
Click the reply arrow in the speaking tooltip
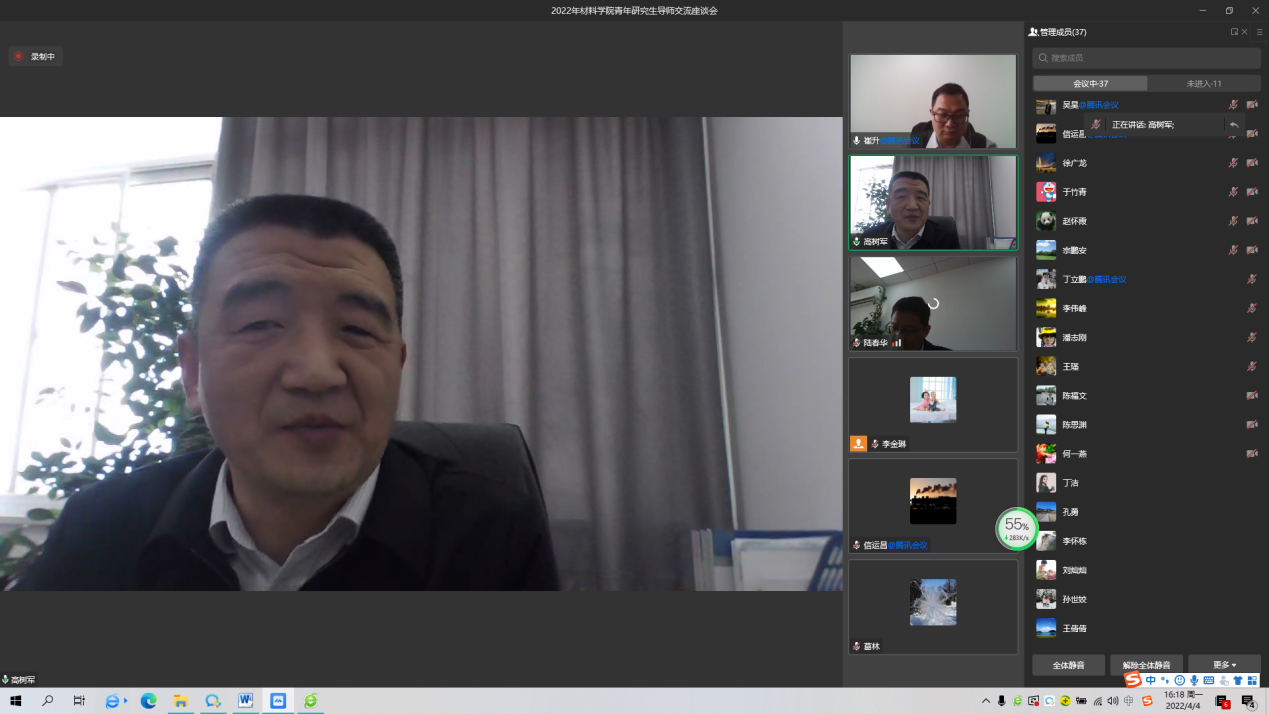pos(1234,125)
